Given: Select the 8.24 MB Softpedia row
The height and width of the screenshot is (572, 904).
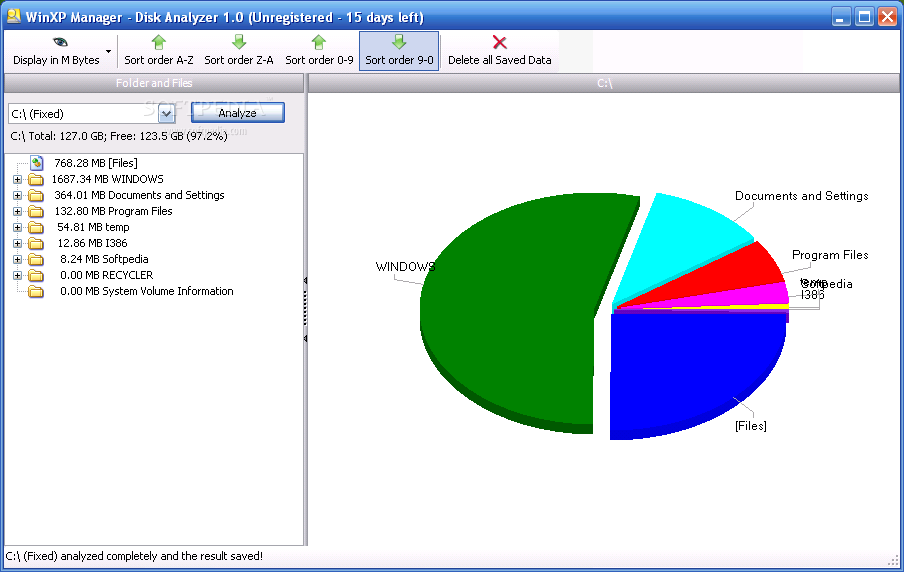Looking at the screenshot, I should click(x=104, y=259).
